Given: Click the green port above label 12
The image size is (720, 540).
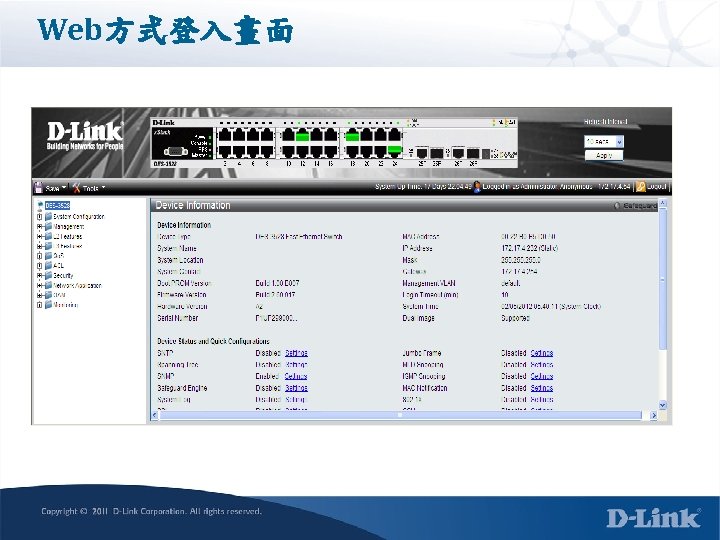Looking at the screenshot, I should tap(302, 135).
